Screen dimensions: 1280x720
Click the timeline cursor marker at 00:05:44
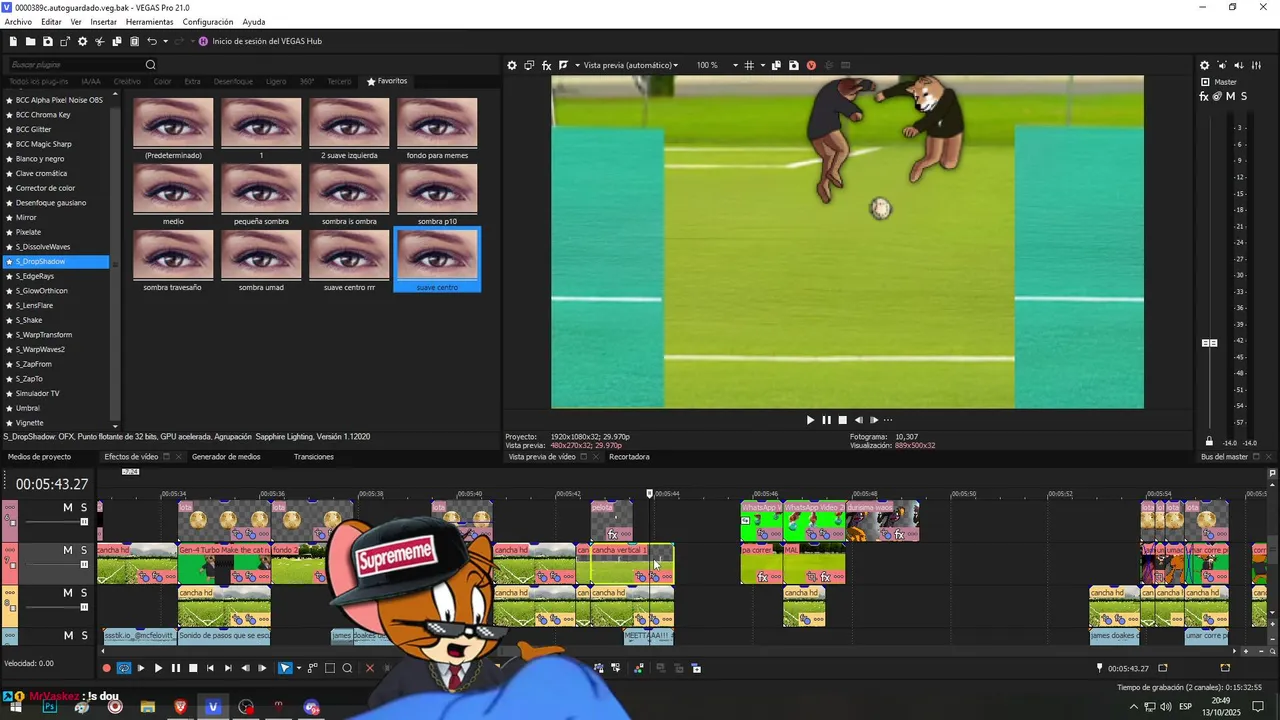(650, 493)
